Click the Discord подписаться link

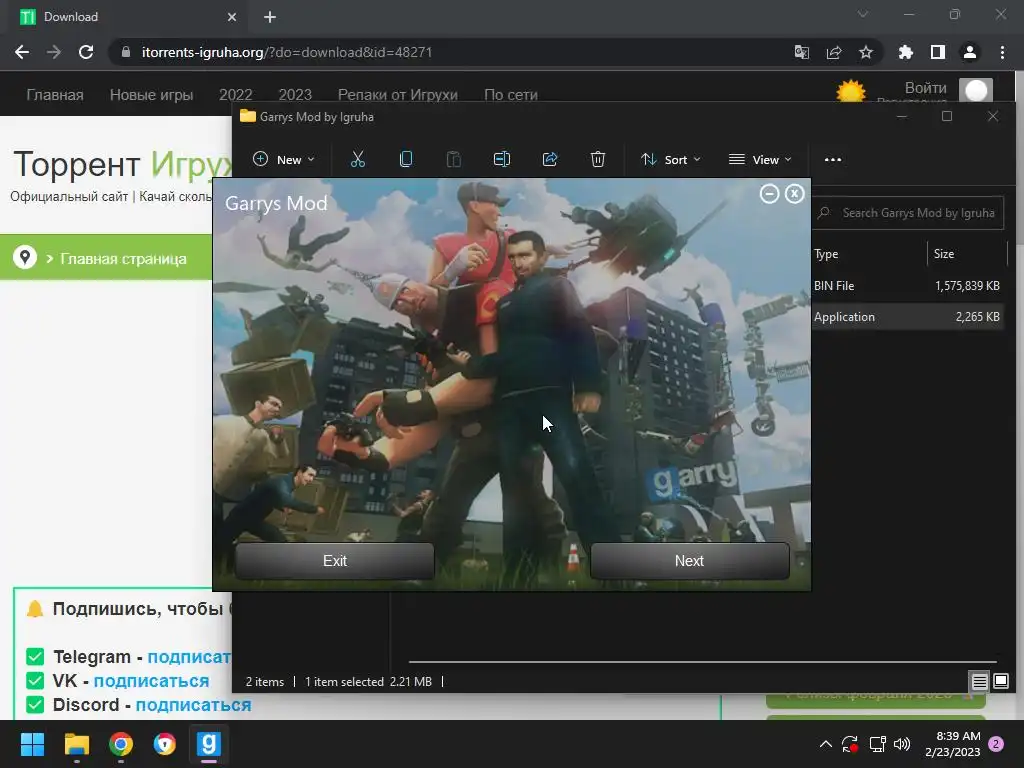[x=193, y=705]
